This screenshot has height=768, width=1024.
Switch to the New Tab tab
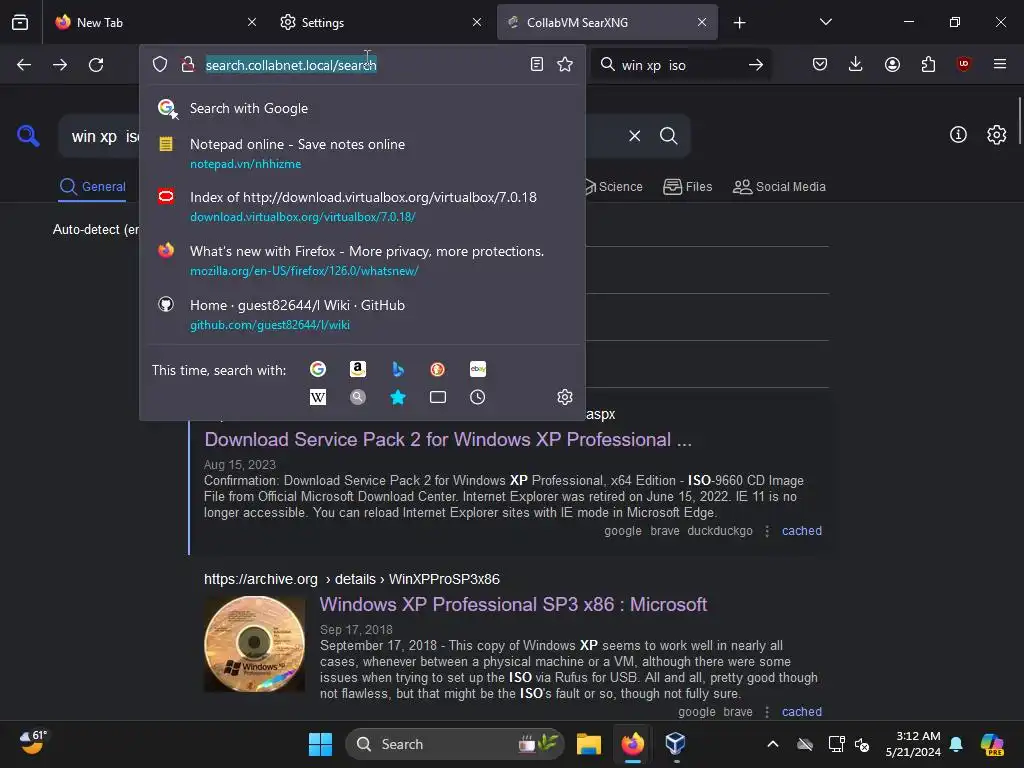pos(153,22)
